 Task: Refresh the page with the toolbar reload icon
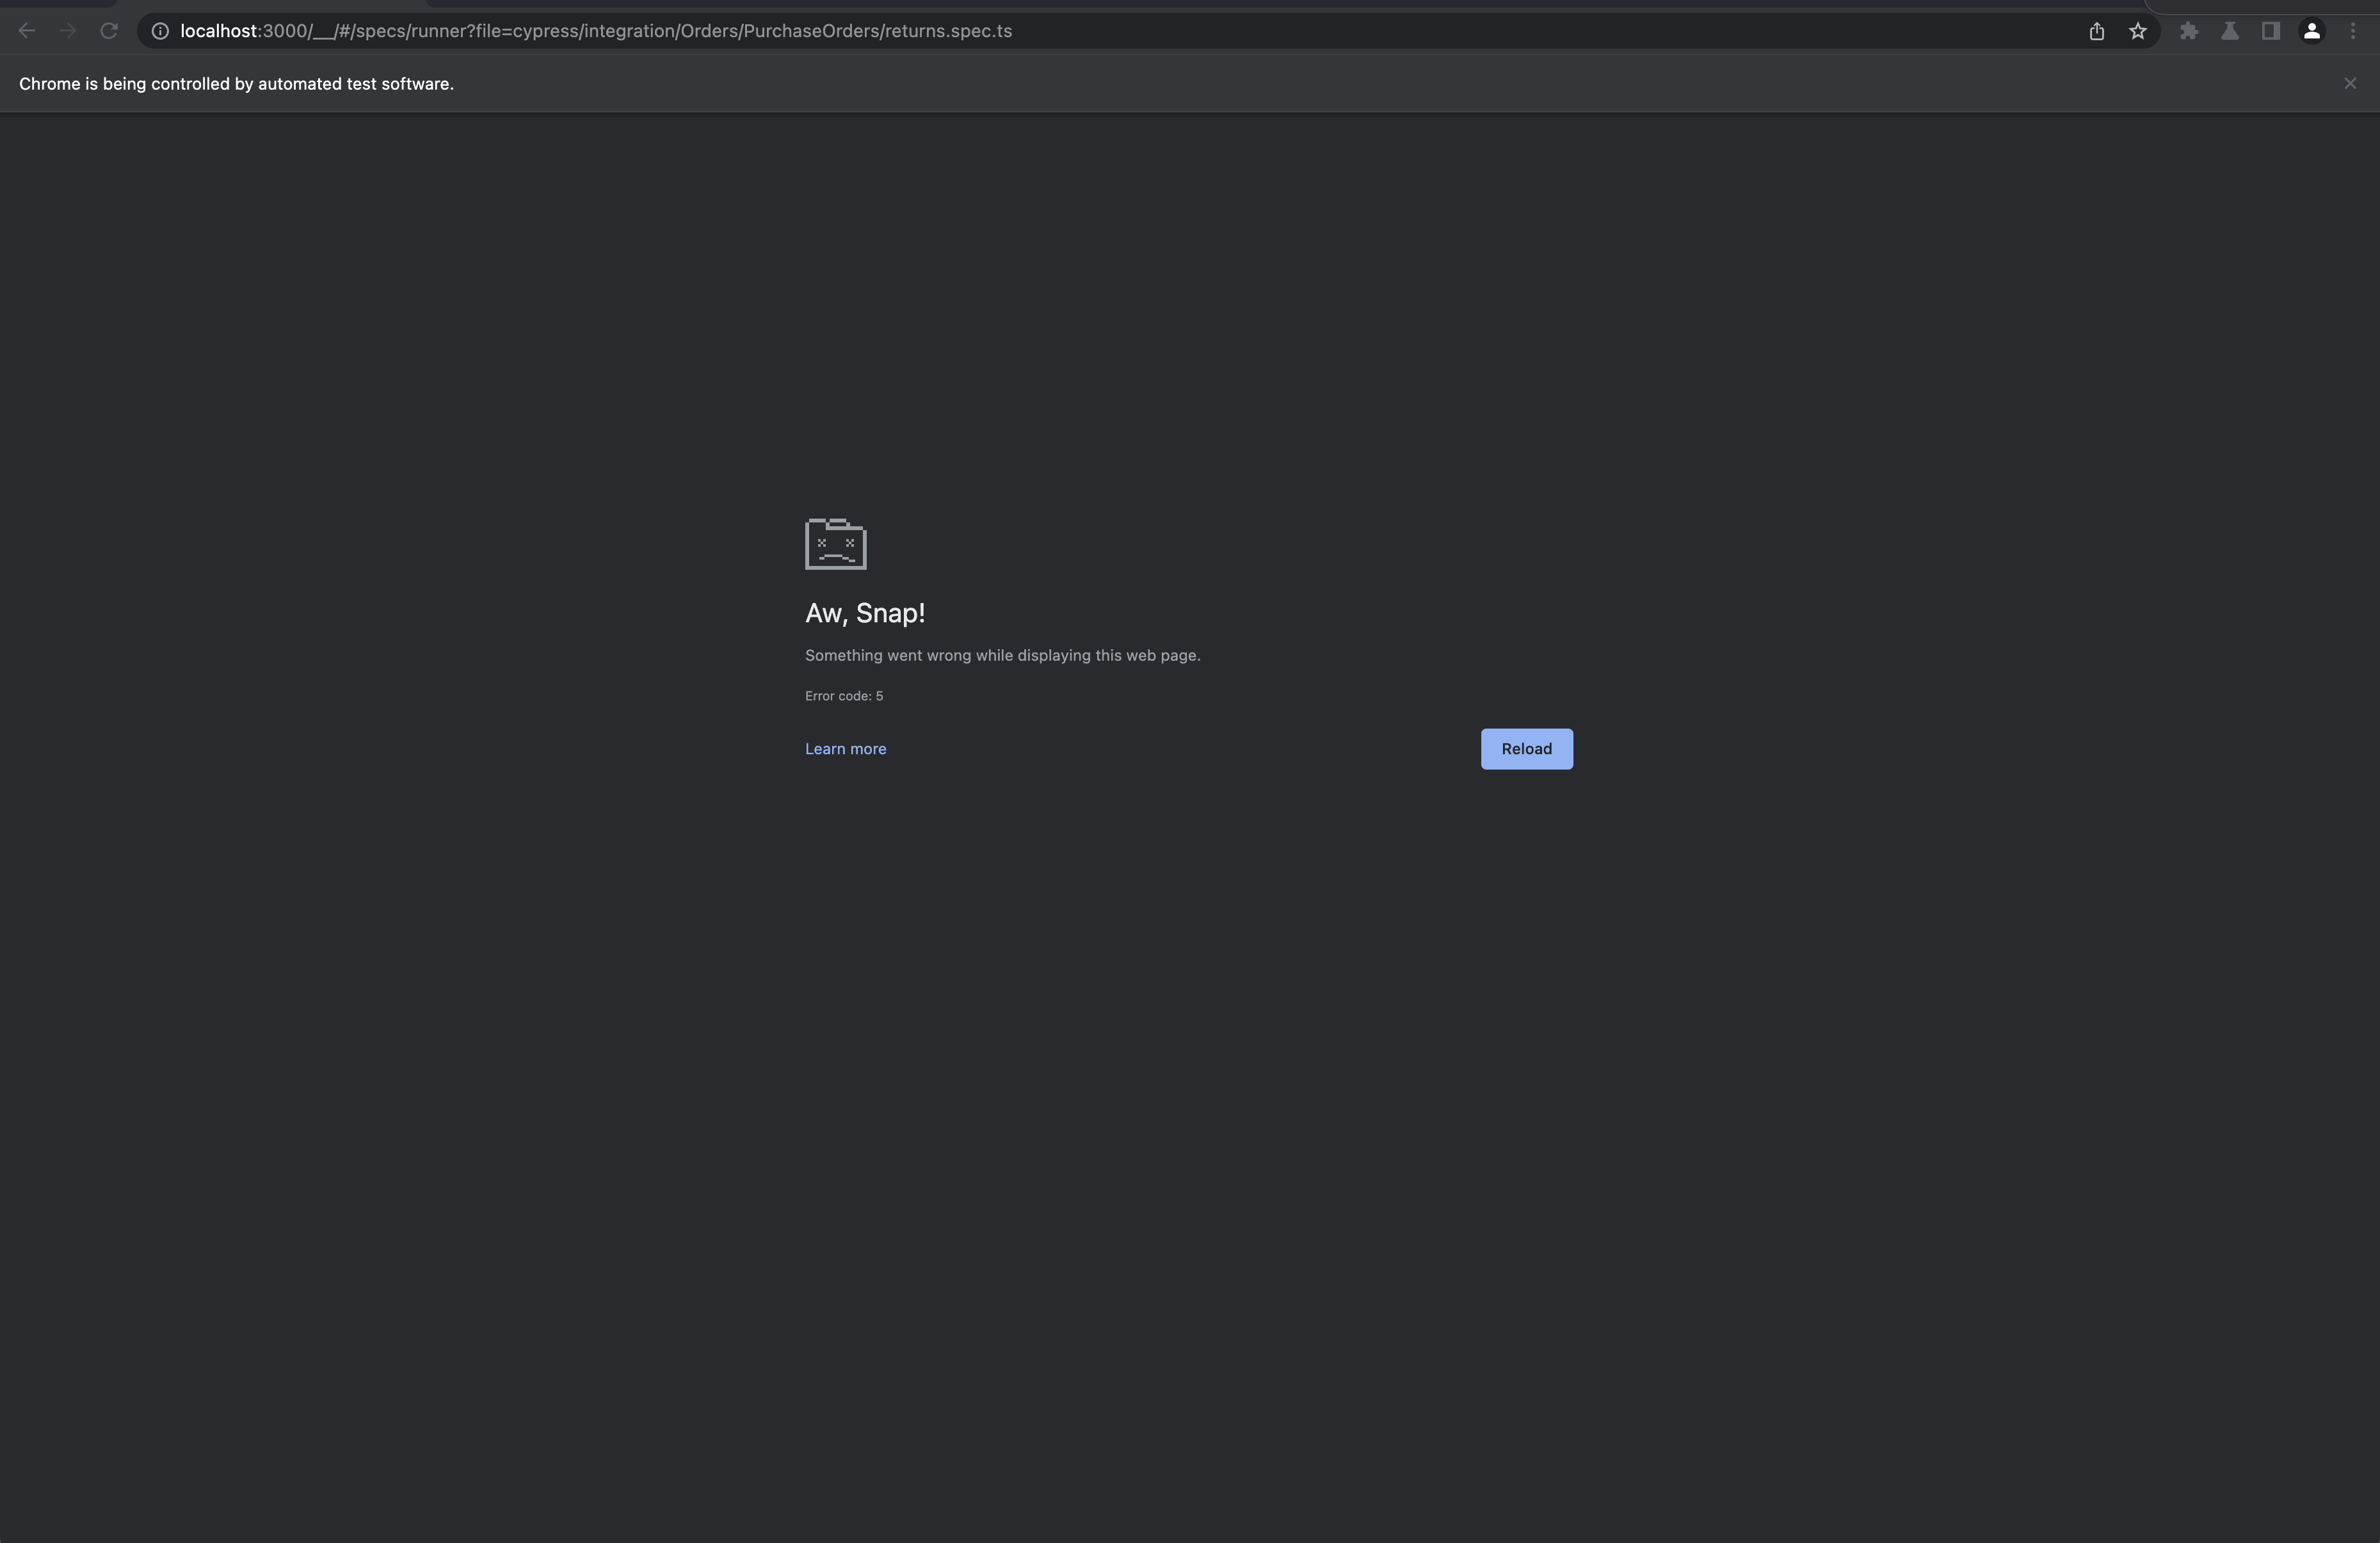pyautogui.click(x=109, y=30)
